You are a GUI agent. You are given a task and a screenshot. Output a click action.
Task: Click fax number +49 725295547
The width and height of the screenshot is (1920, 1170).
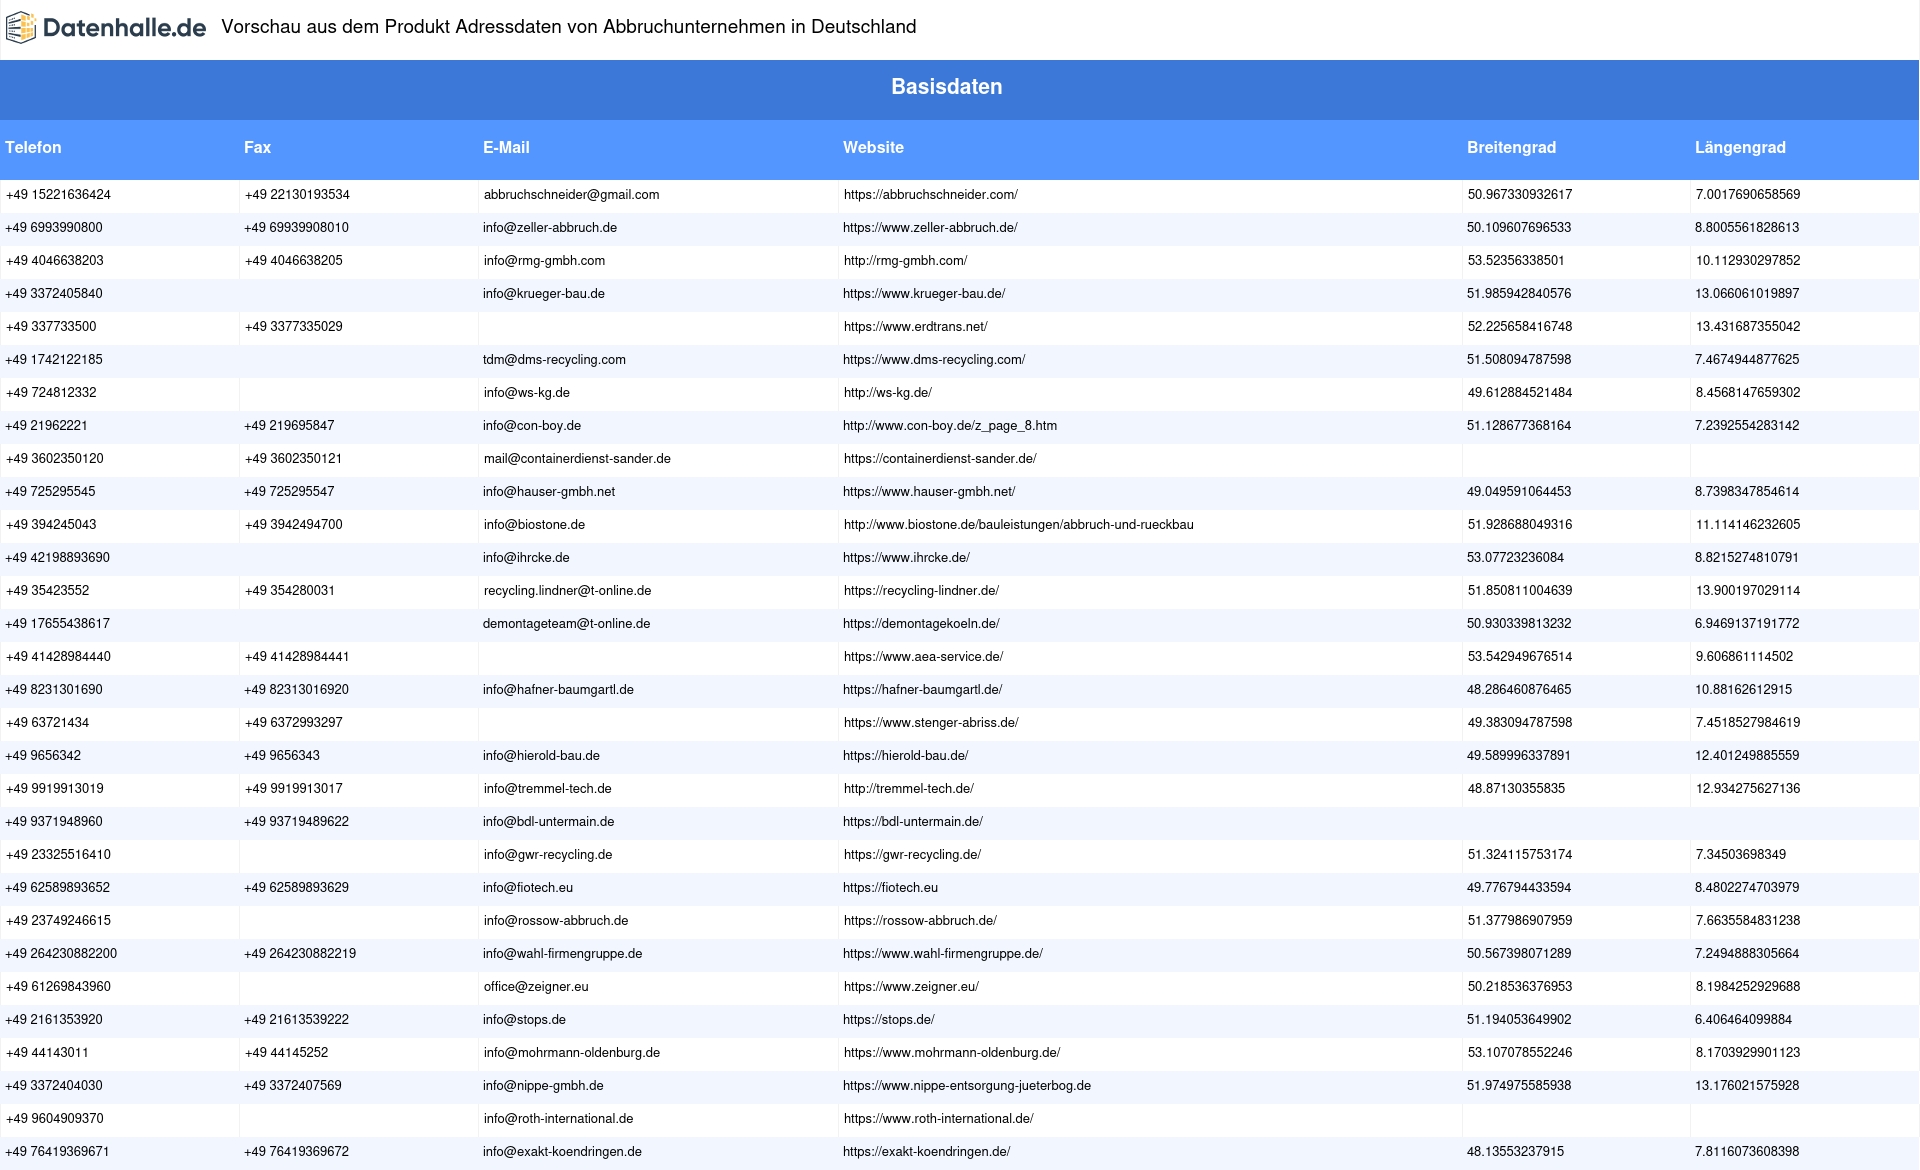coord(289,492)
